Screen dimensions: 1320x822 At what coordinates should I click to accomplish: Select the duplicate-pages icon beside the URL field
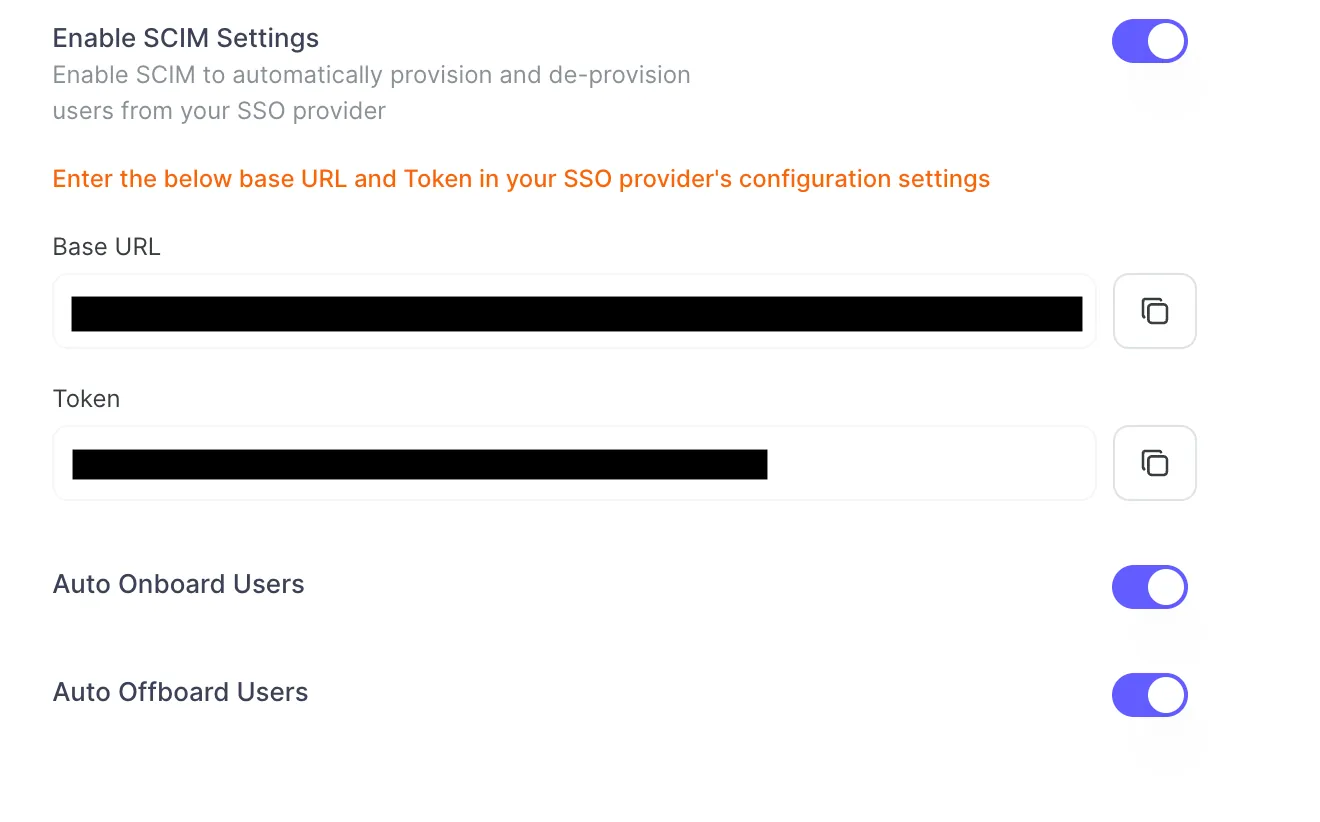coord(1154,311)
